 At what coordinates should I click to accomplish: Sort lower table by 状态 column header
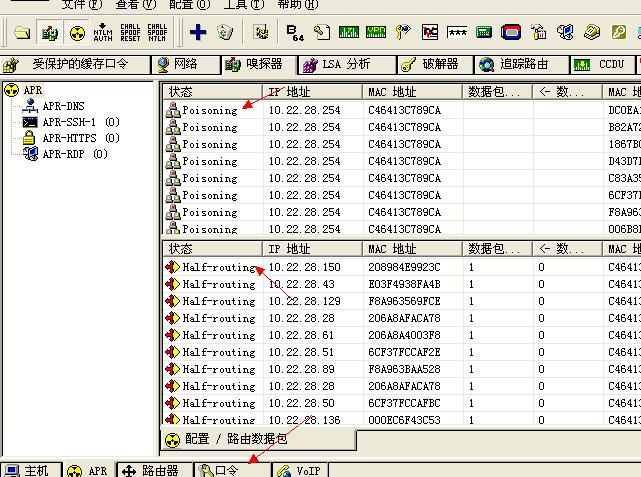(212, 249)
